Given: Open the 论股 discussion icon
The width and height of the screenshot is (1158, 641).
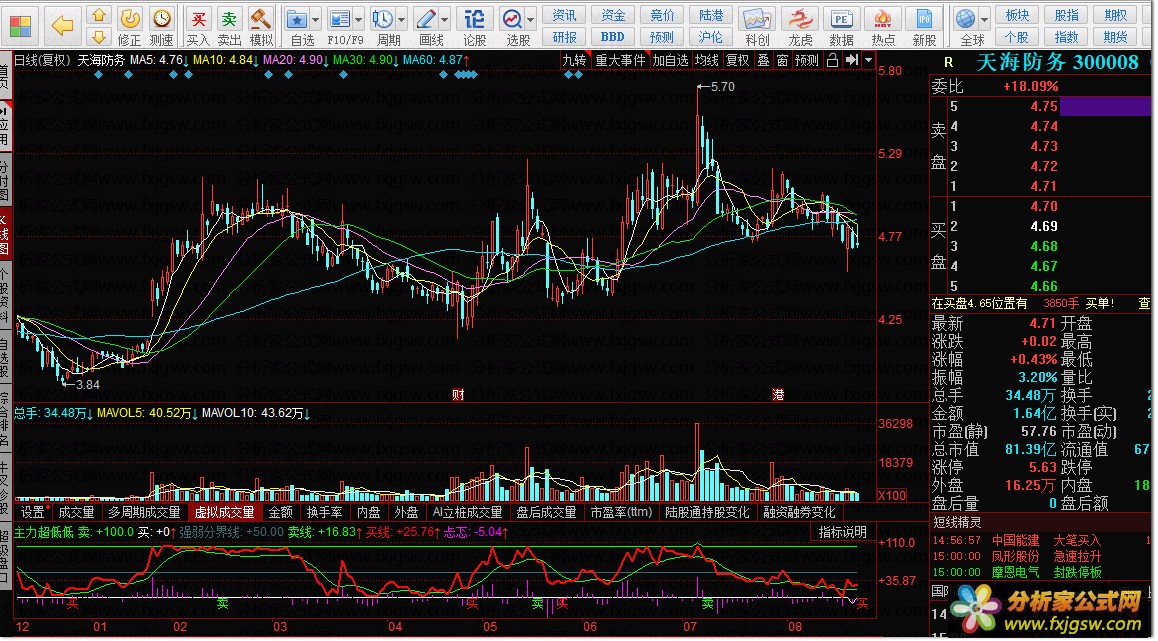Looking at the screenshot, I should tap(474, 19).
